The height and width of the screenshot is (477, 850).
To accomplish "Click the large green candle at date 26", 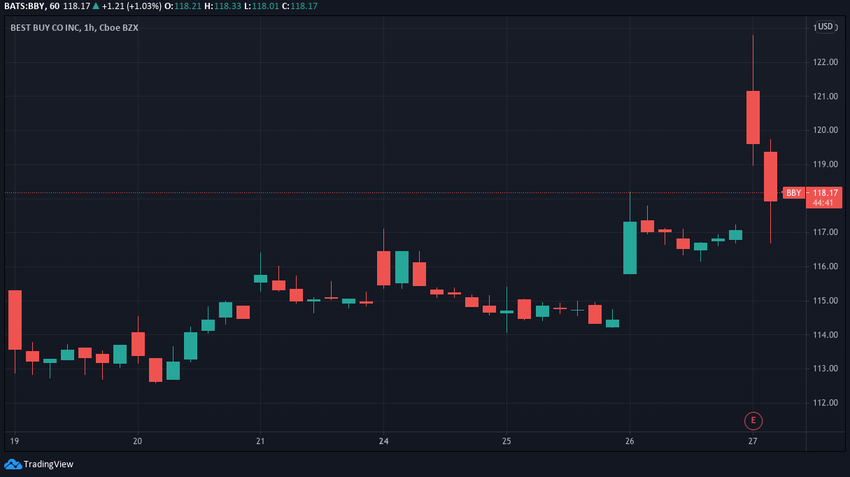I will point(630,247).
